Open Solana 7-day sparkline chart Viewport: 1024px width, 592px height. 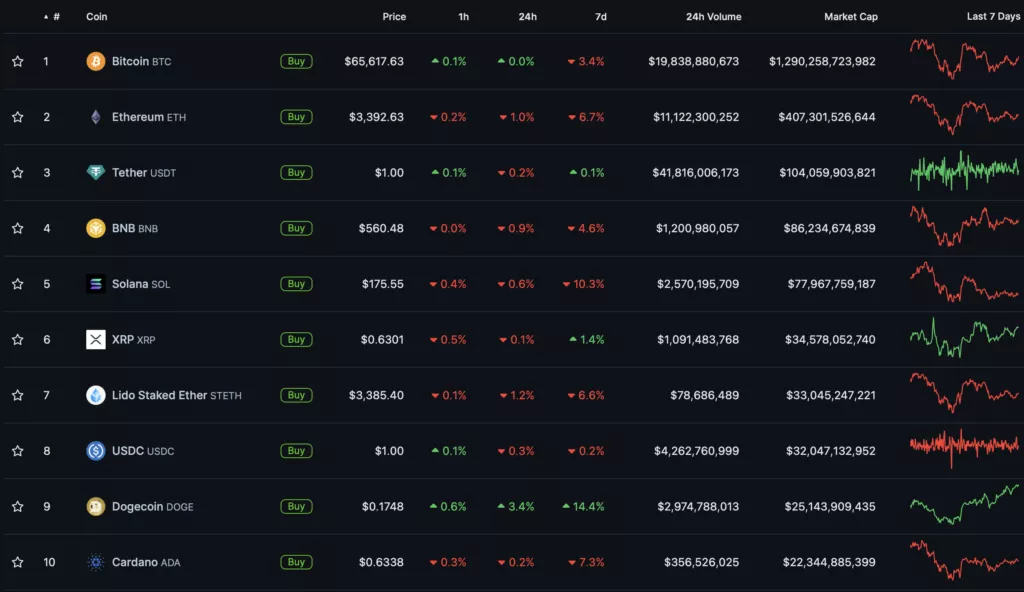(x=965, y=282)
